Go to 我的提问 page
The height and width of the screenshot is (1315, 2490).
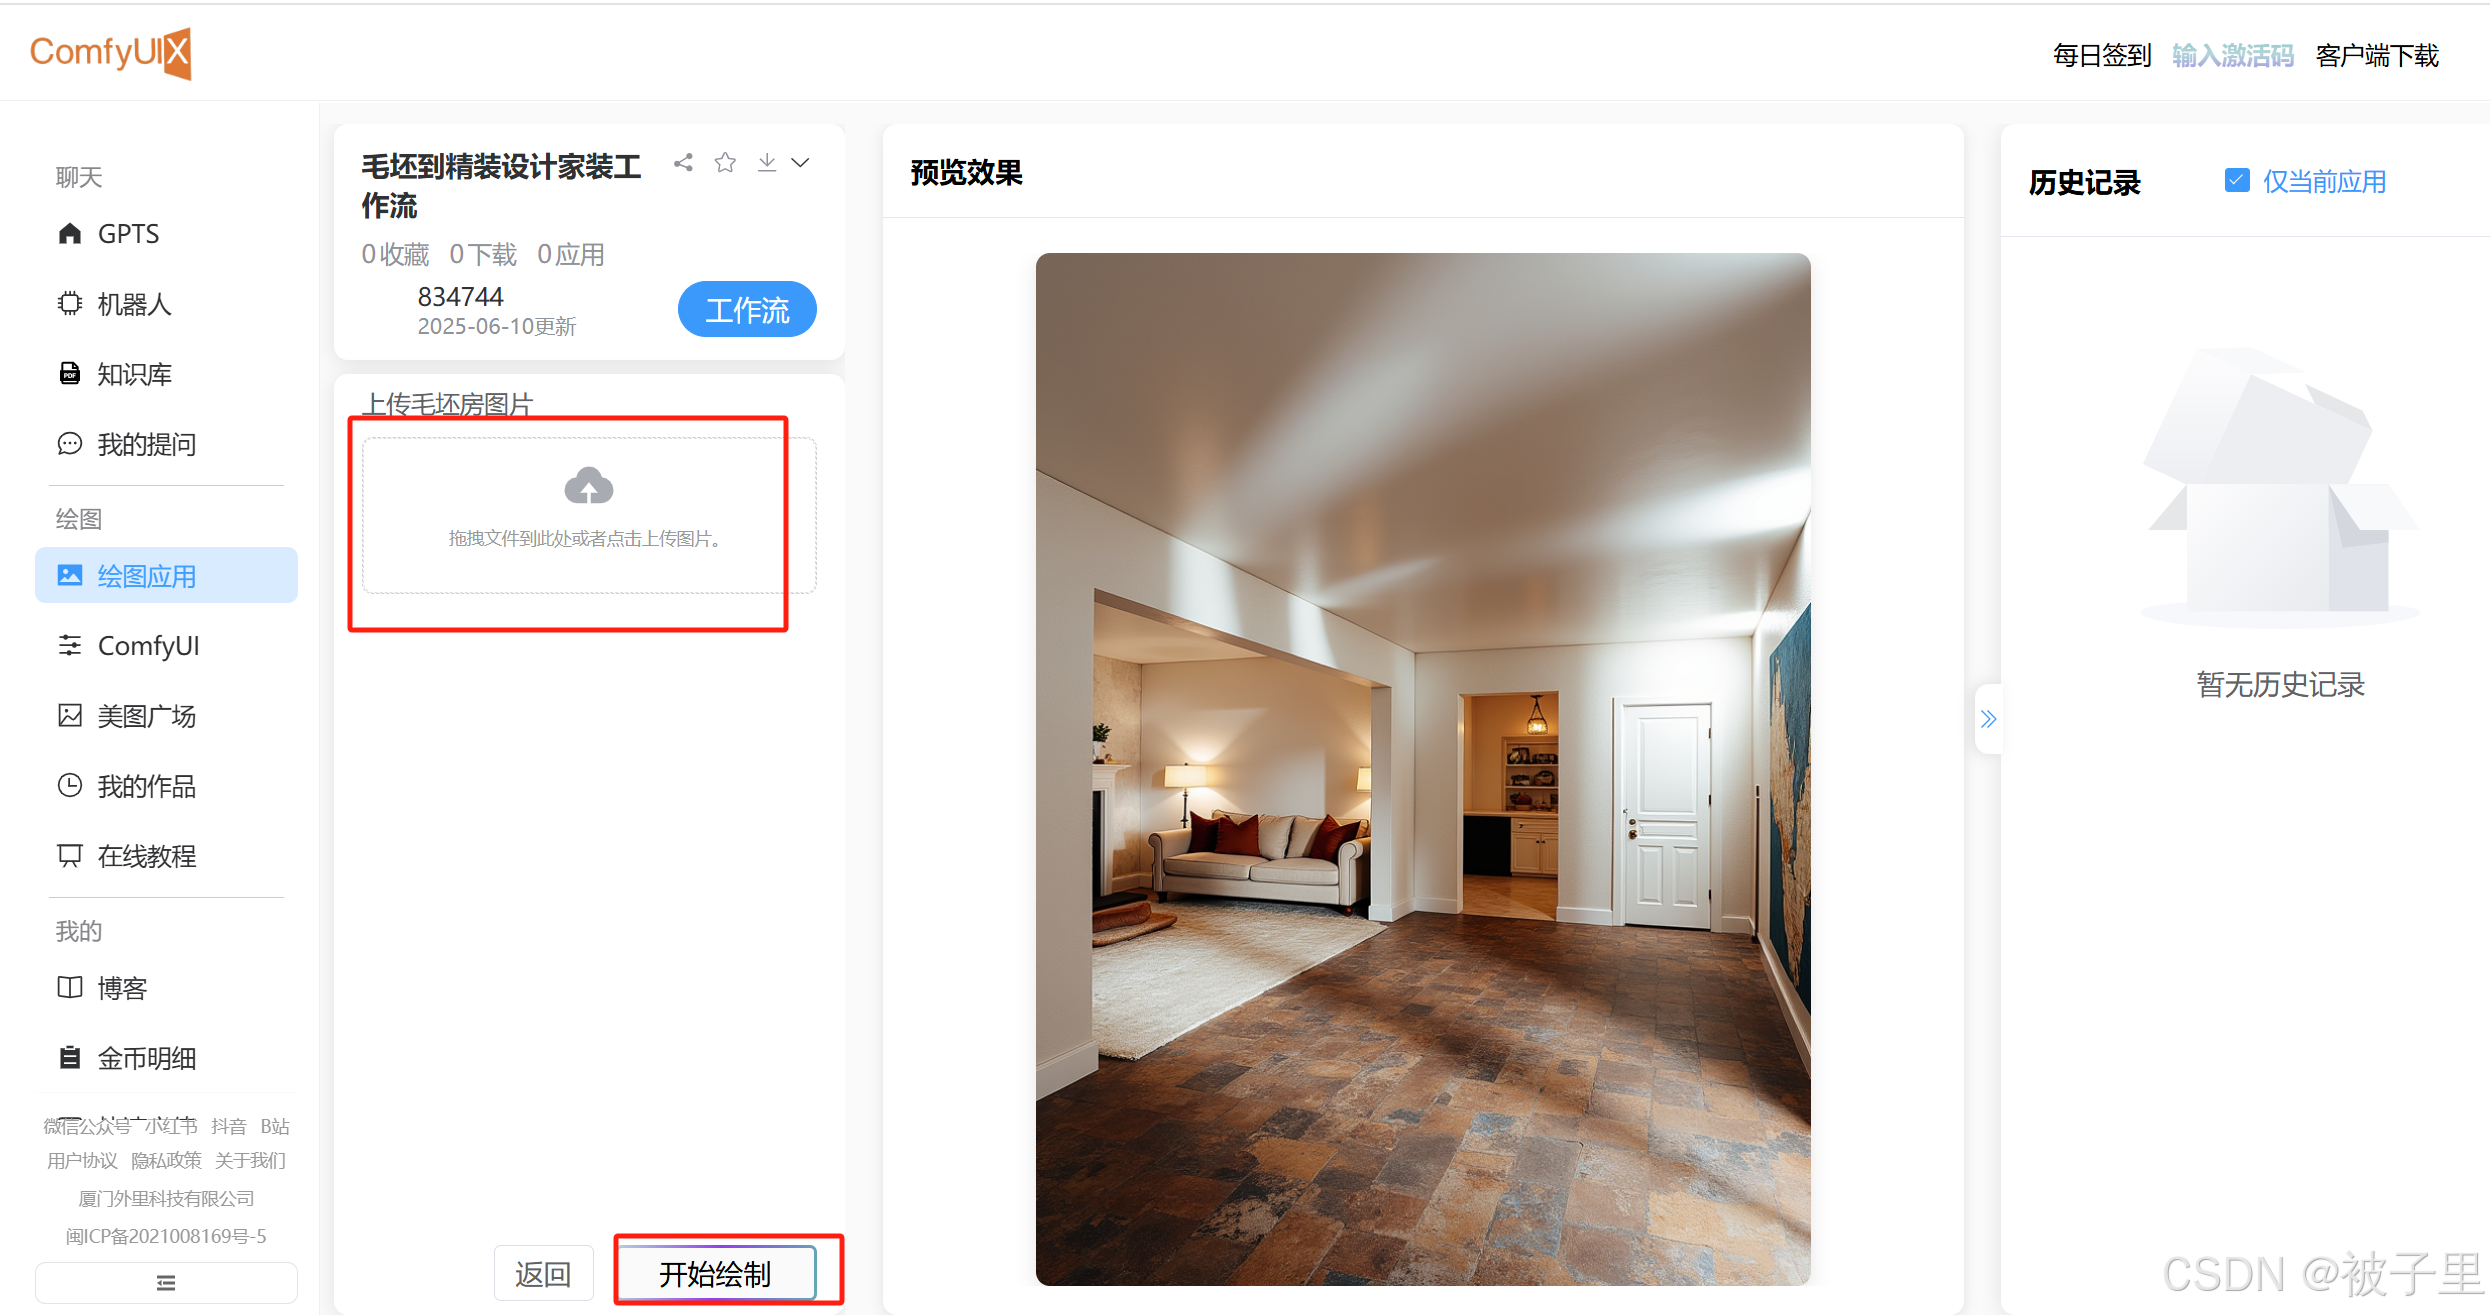coord(146,444)
